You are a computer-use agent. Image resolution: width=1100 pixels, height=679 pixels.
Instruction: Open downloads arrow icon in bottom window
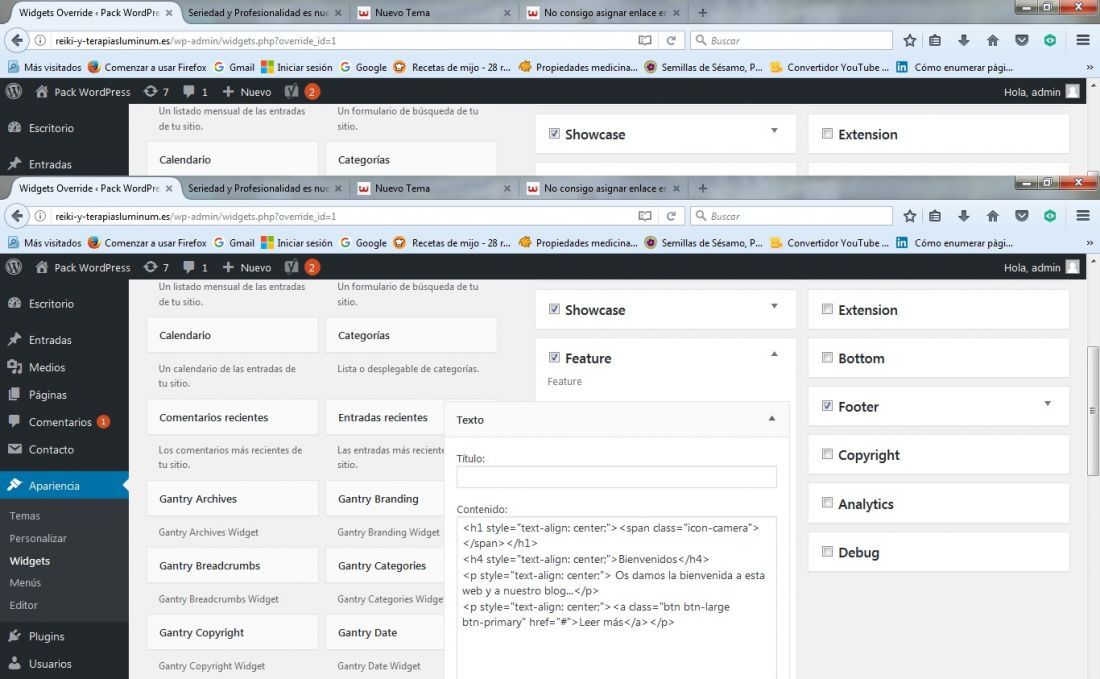[x=964, y=216]
